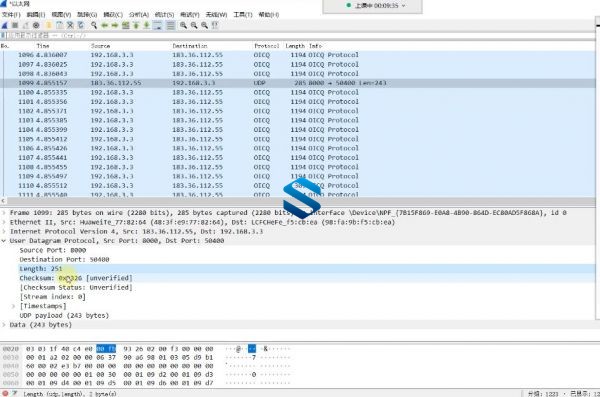This screenshot has width=600, height=397.
Task: Toggle auto scroll during live capture
Action: 157,25
